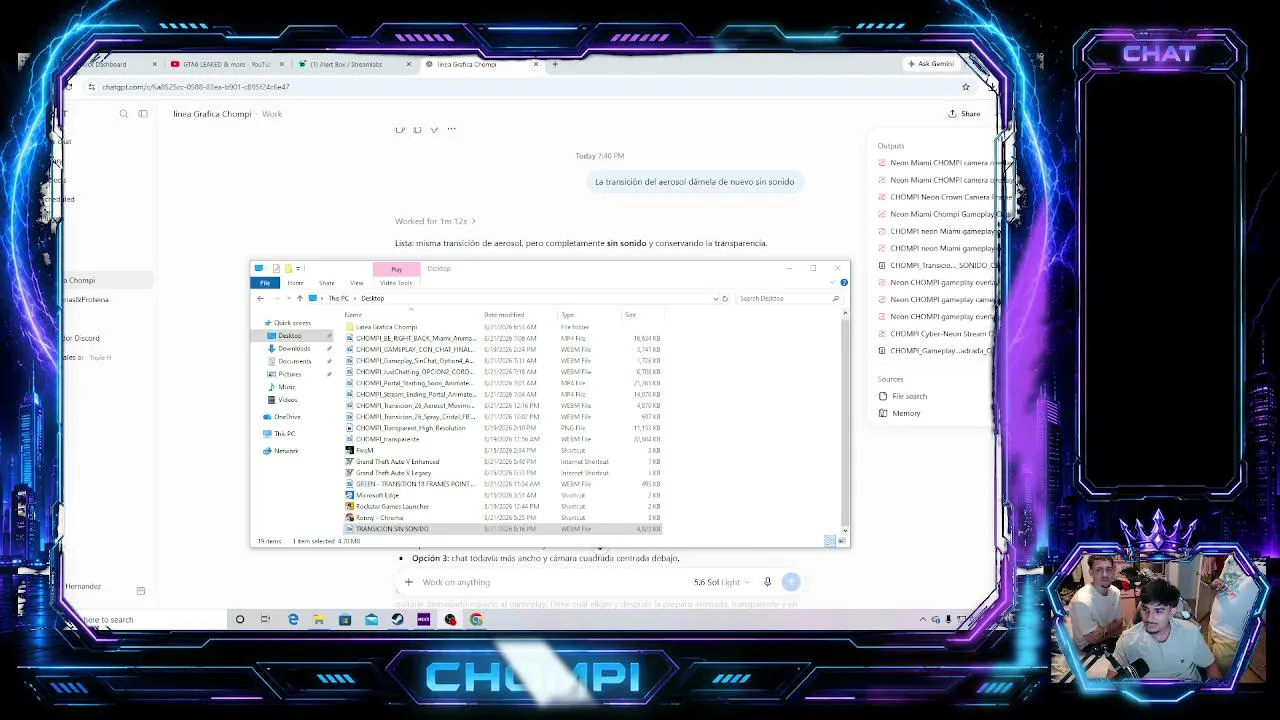
Task: Click the Ask Gemini button
Action: (x=930, y=64)
